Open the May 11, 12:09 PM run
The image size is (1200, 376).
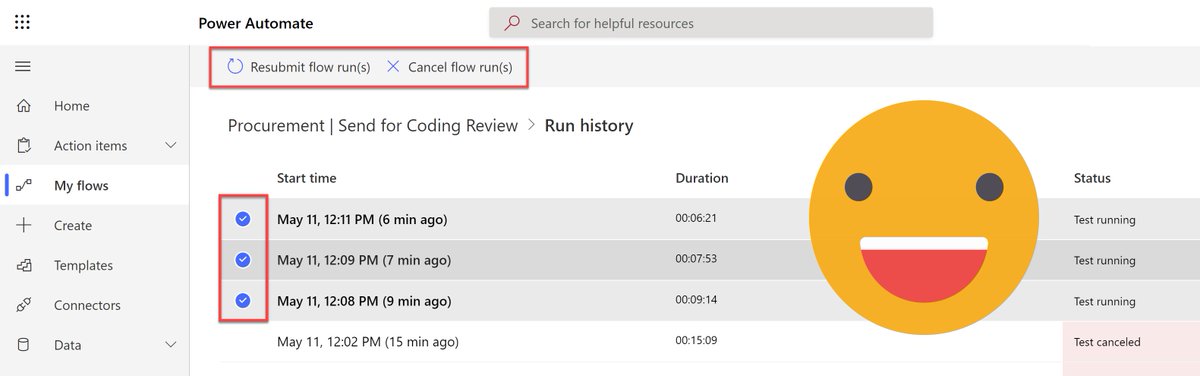click(x=364, y=260)
